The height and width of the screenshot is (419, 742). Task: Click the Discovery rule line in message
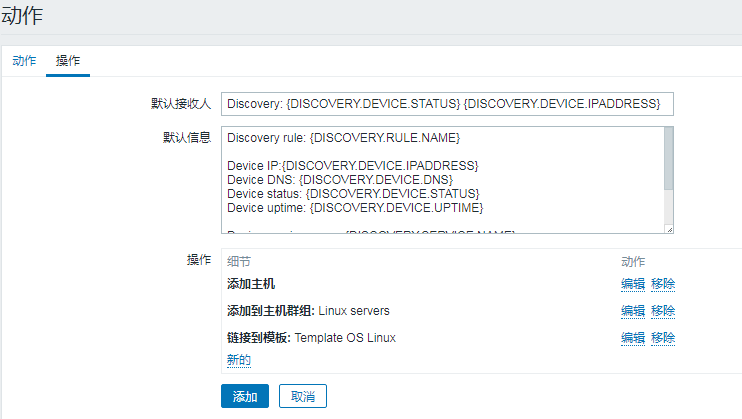pos(344,138)
